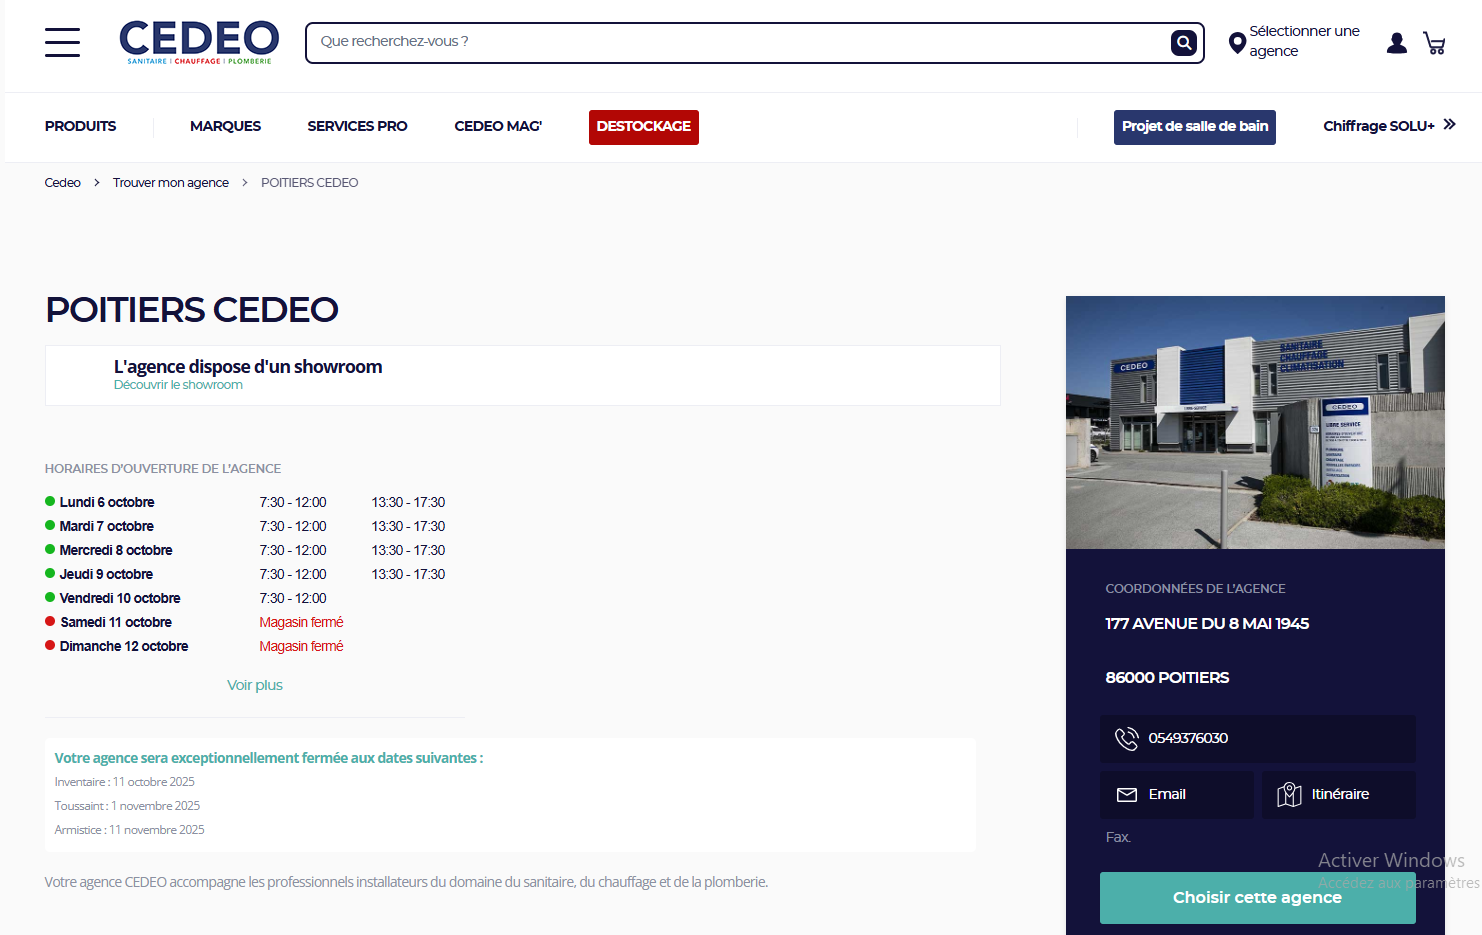
Task: Click the red DESTOCKAGE button
Action: 643,127
